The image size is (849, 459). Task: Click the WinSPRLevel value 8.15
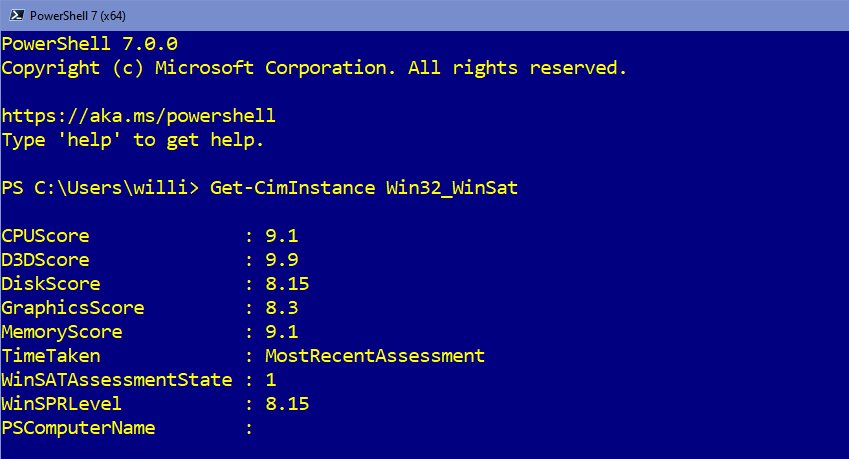click(x=287, y=404)
